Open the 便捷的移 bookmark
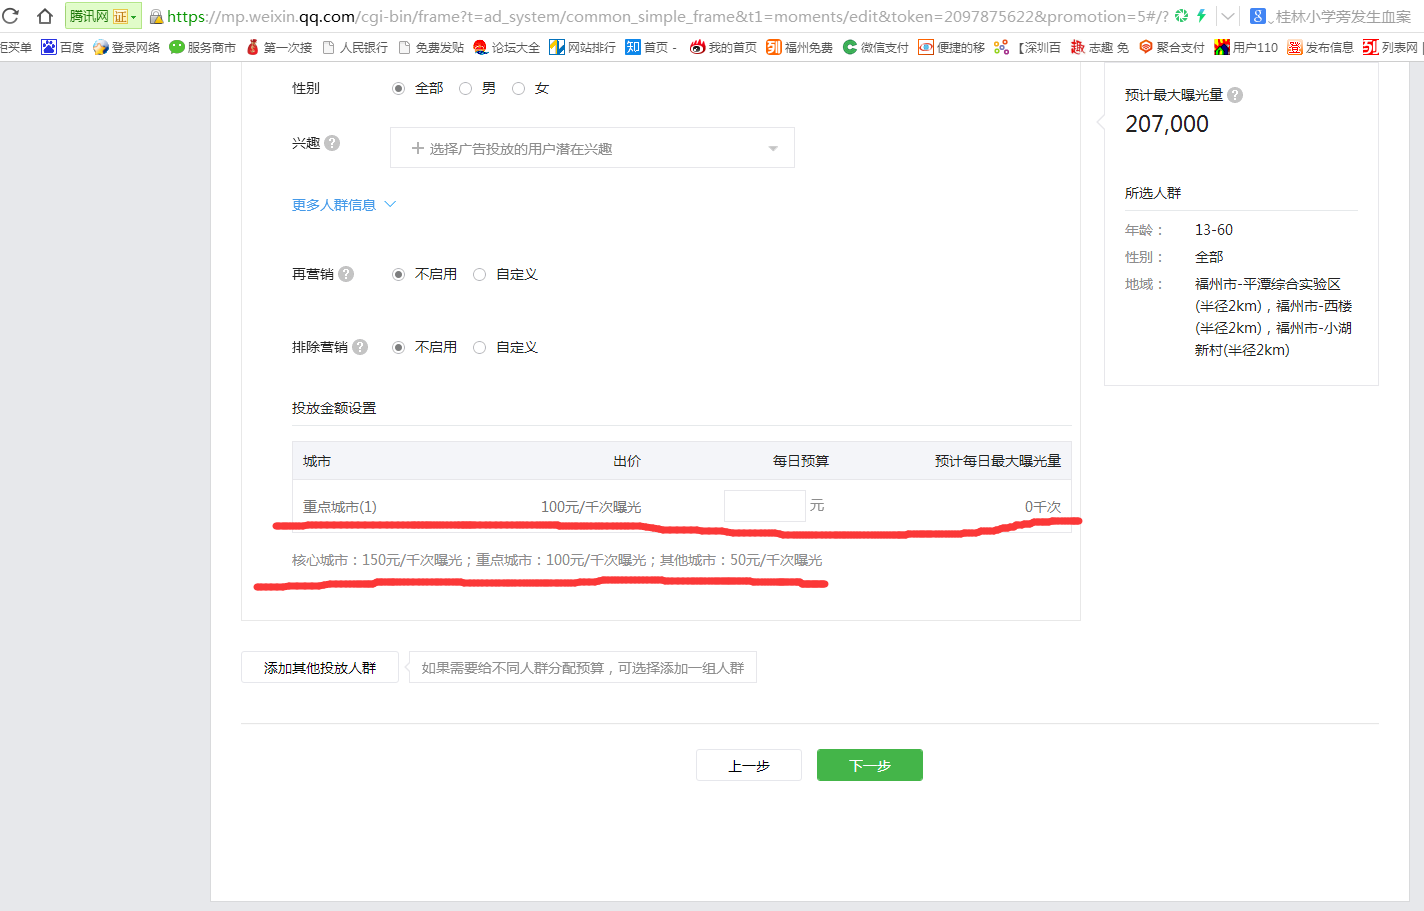This screenshot has width=1424, height=911. click(x=952, y=47)
